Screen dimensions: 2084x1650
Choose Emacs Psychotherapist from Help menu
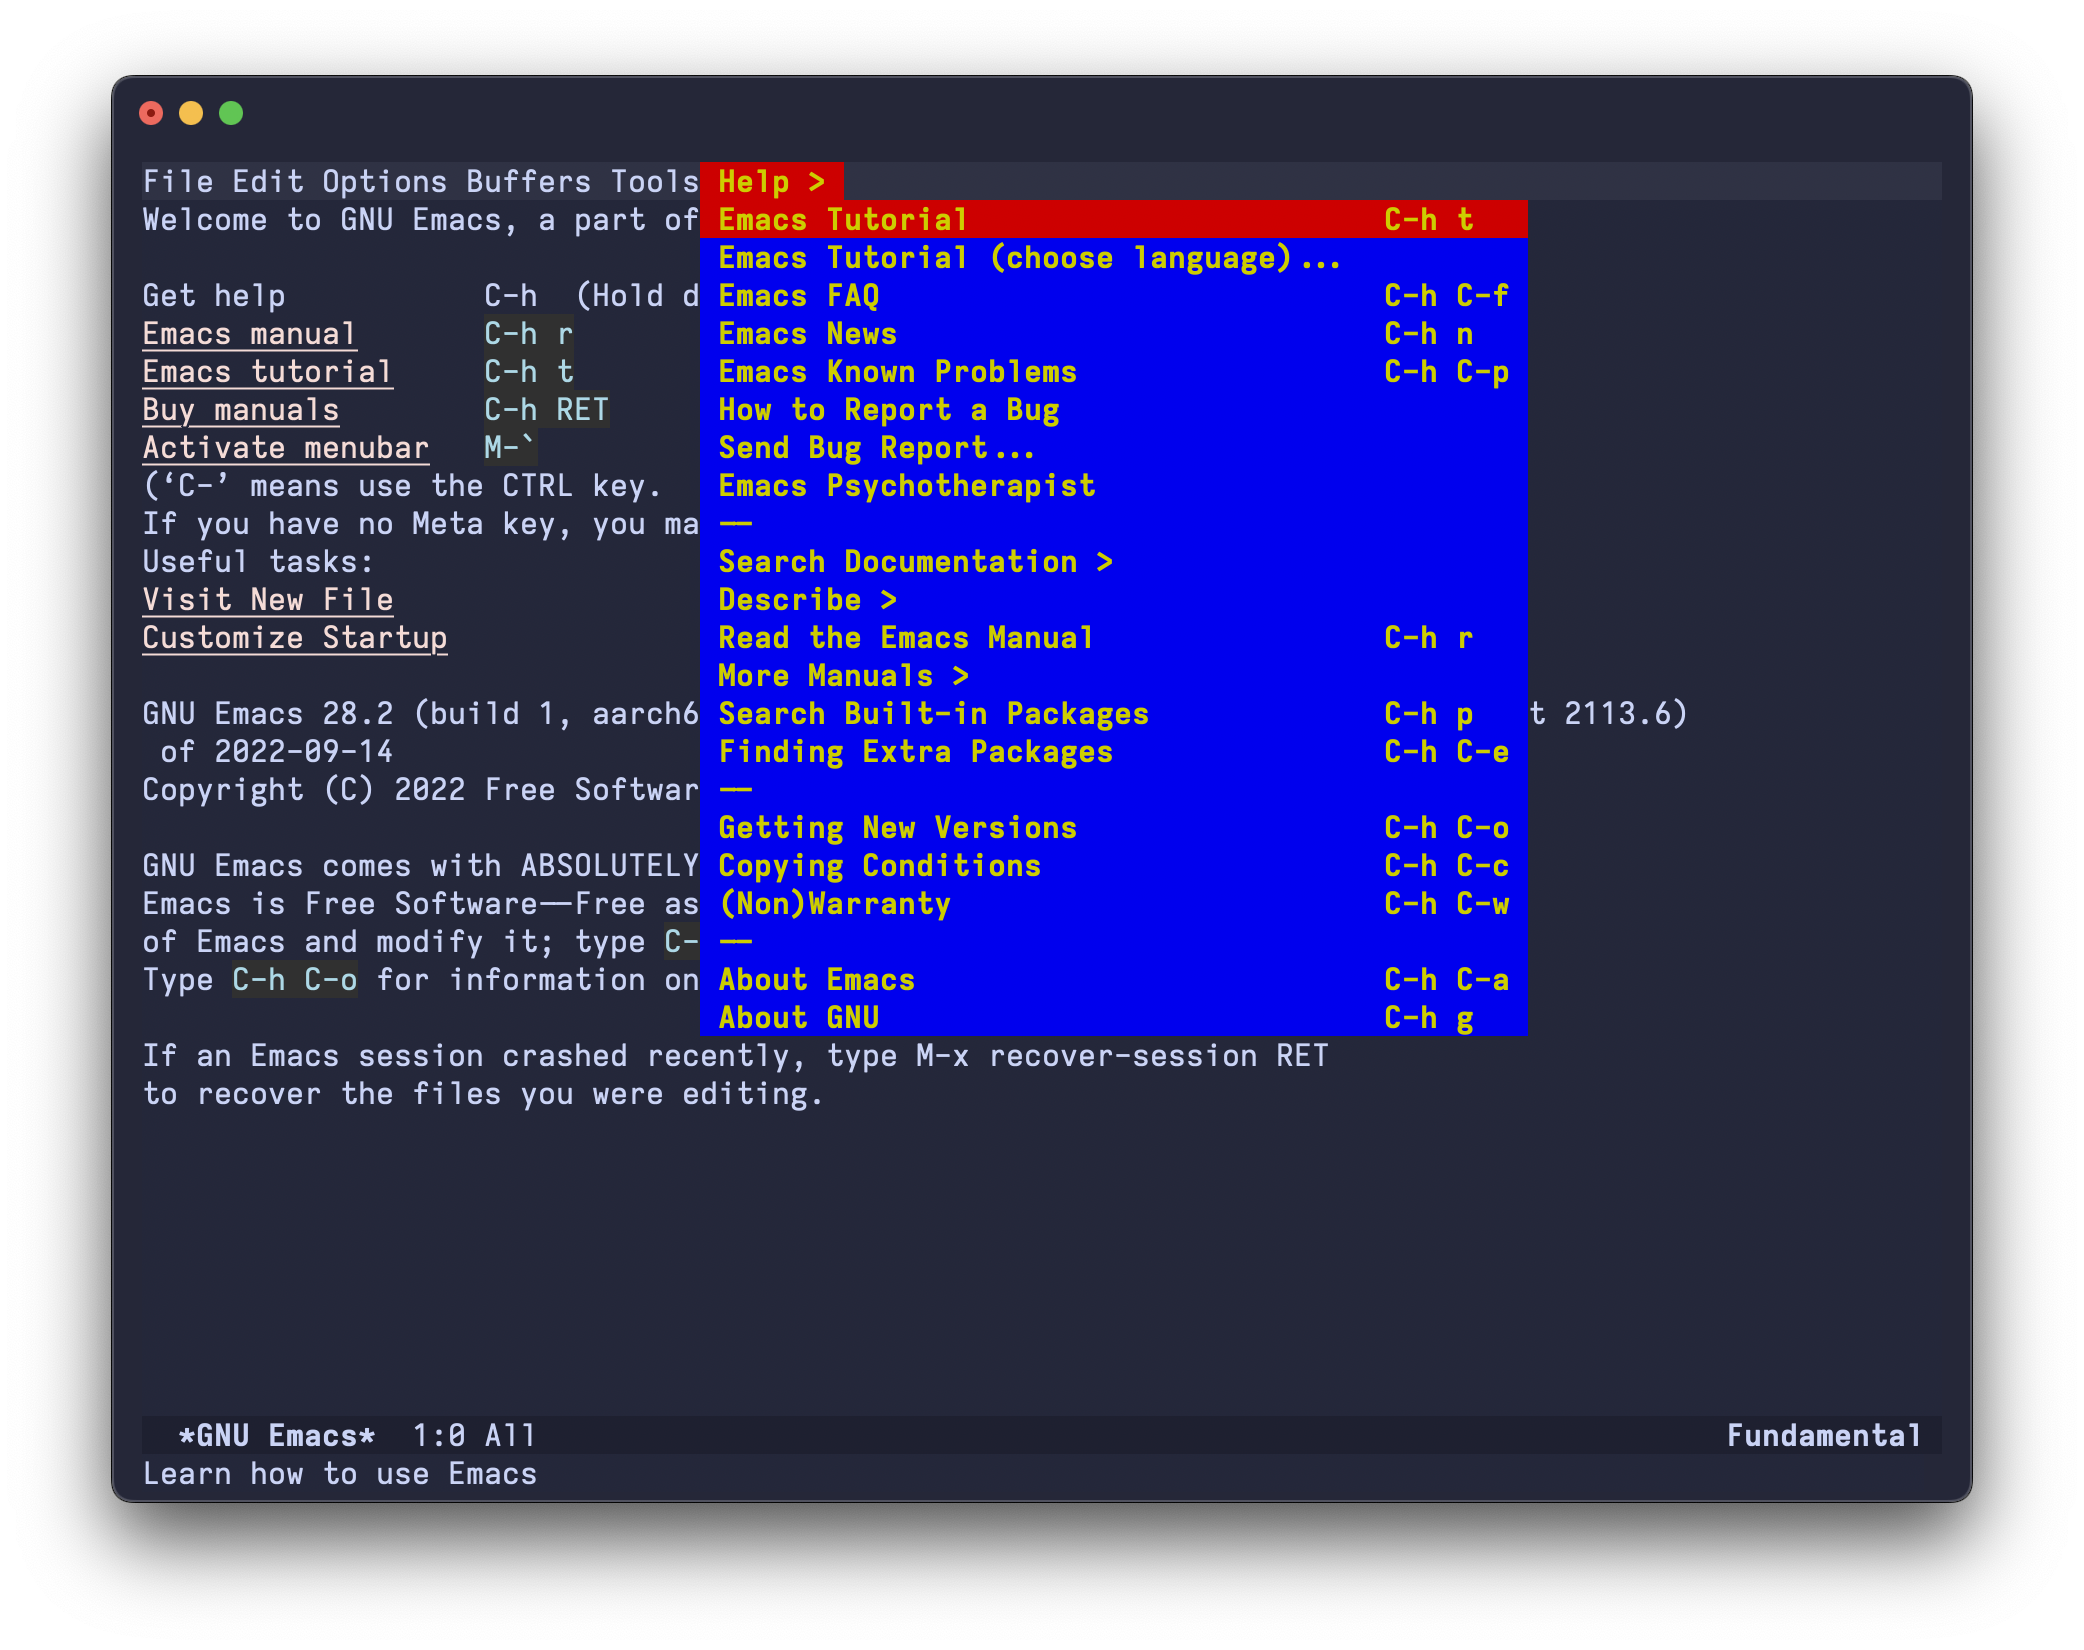906,486
